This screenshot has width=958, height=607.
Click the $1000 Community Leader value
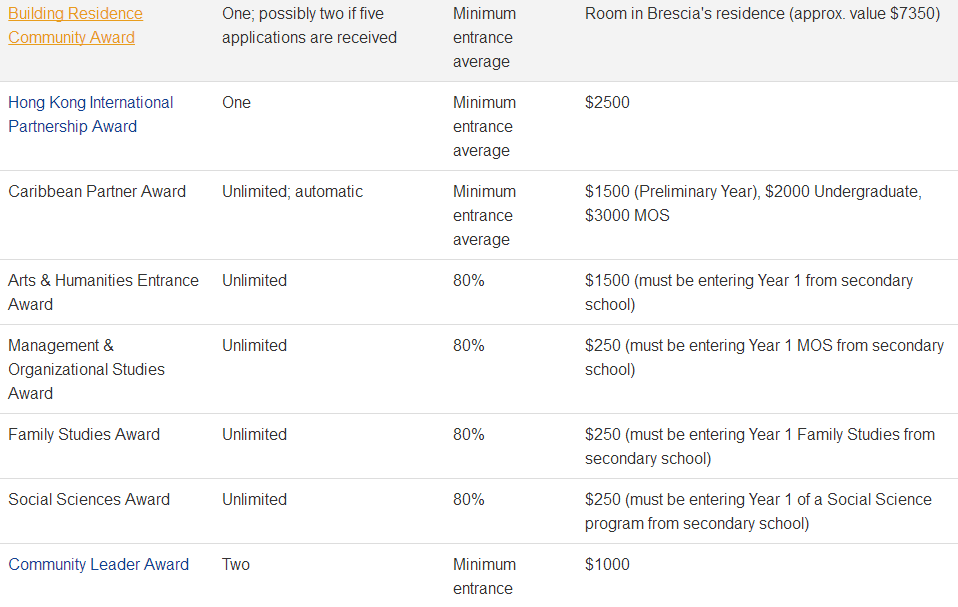[x=607, y=564]
